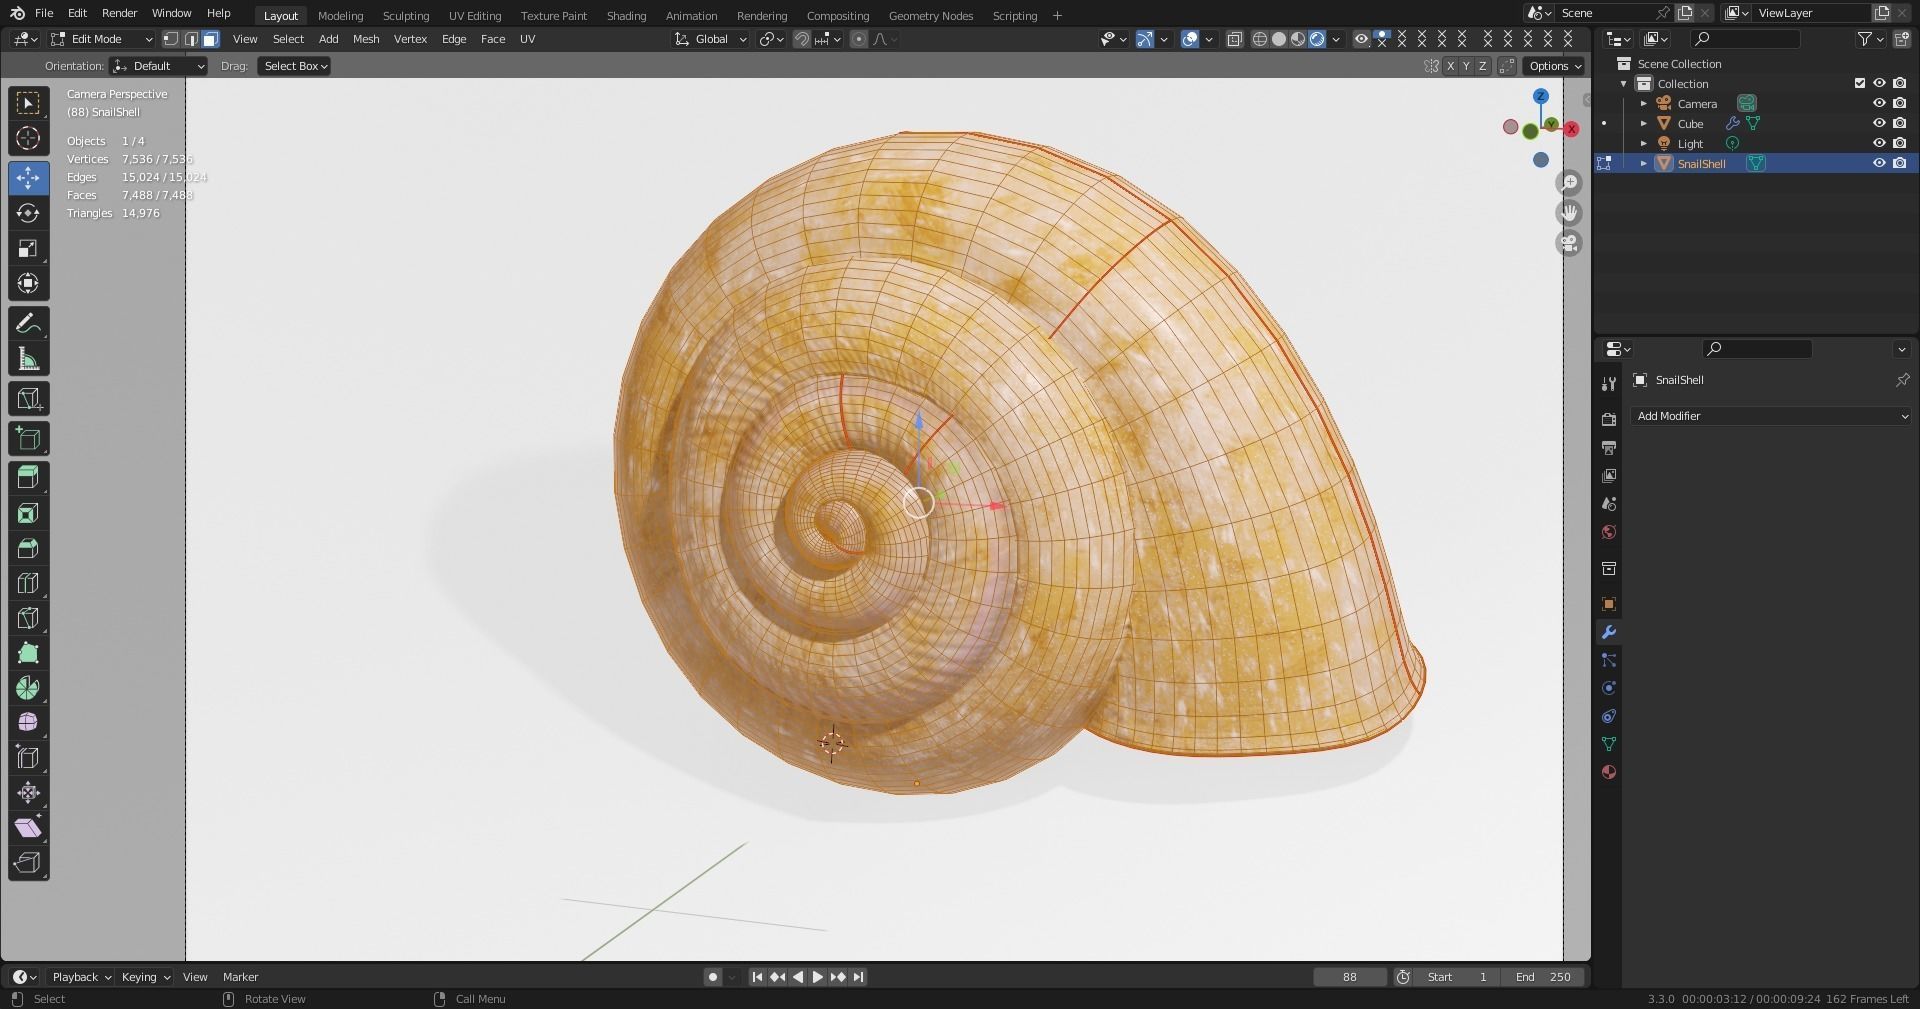Image resolution: width=1920 pixels, height=1009 pixels.
Task: Collapse the Collection in outliner
Action: (x=1623, y=83)
